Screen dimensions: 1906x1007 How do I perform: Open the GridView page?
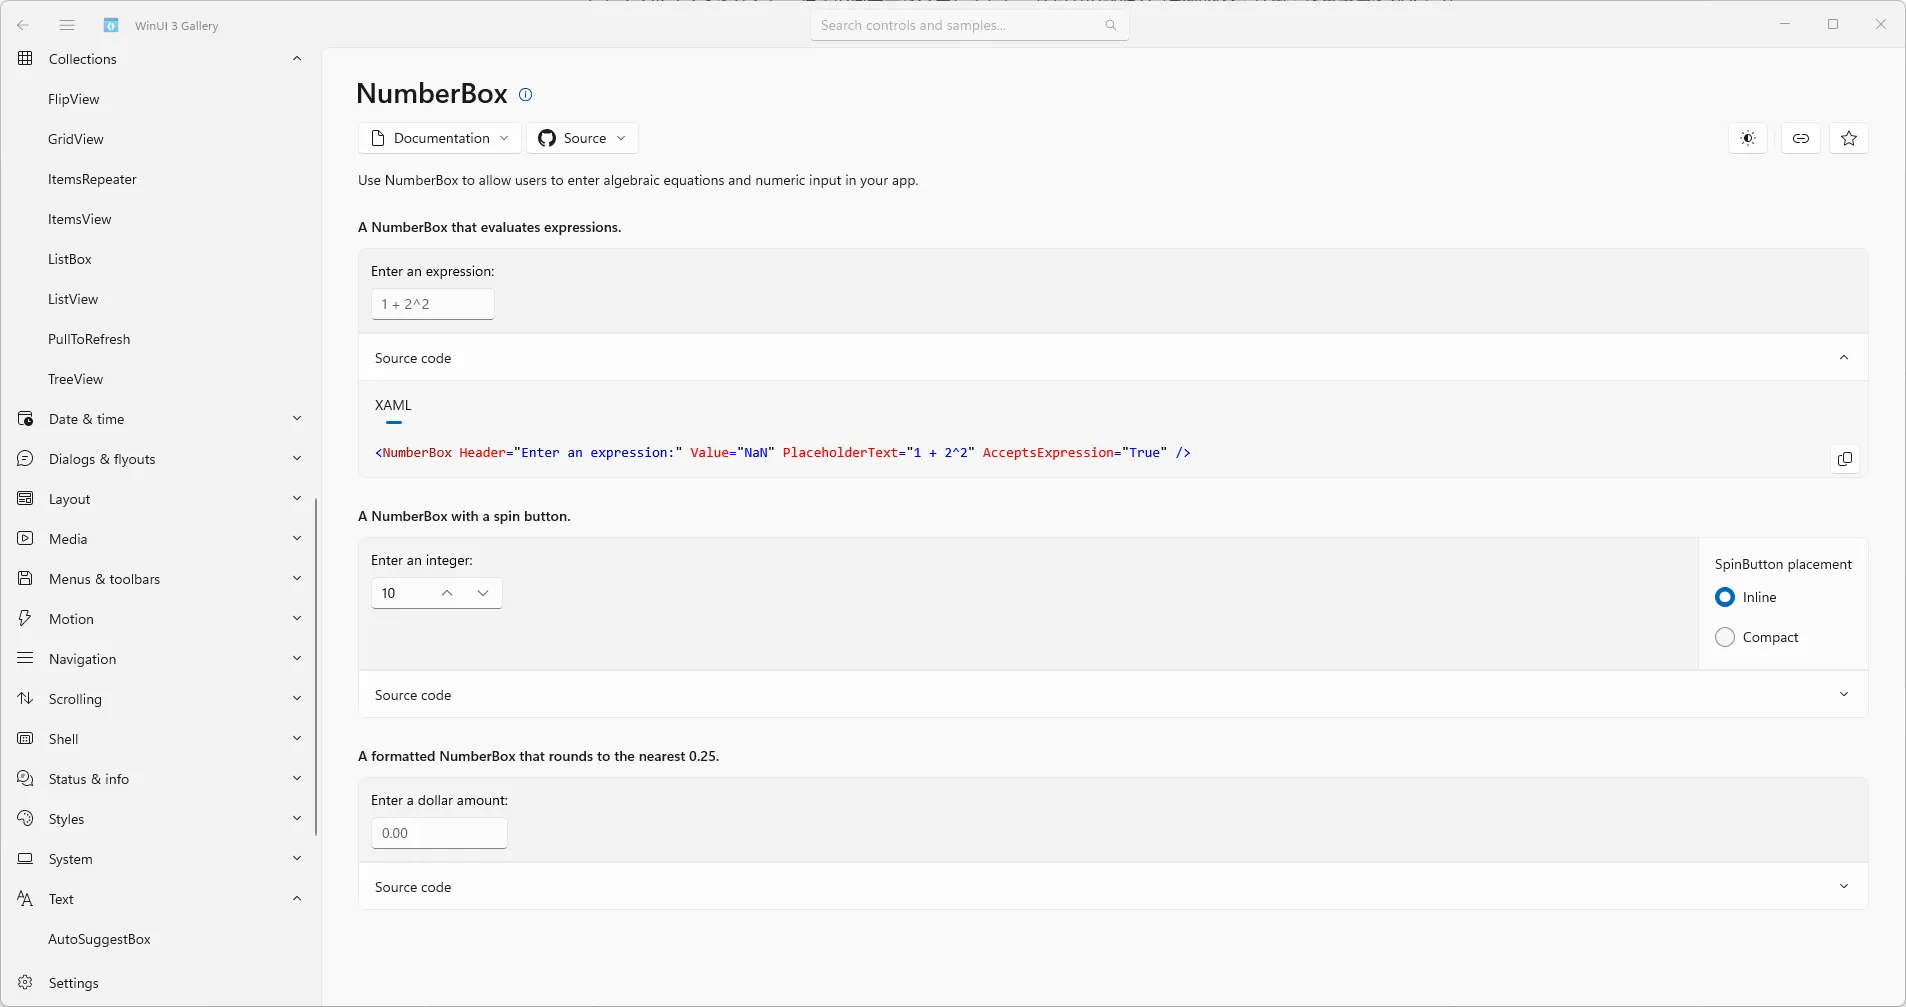pos(76,139)
